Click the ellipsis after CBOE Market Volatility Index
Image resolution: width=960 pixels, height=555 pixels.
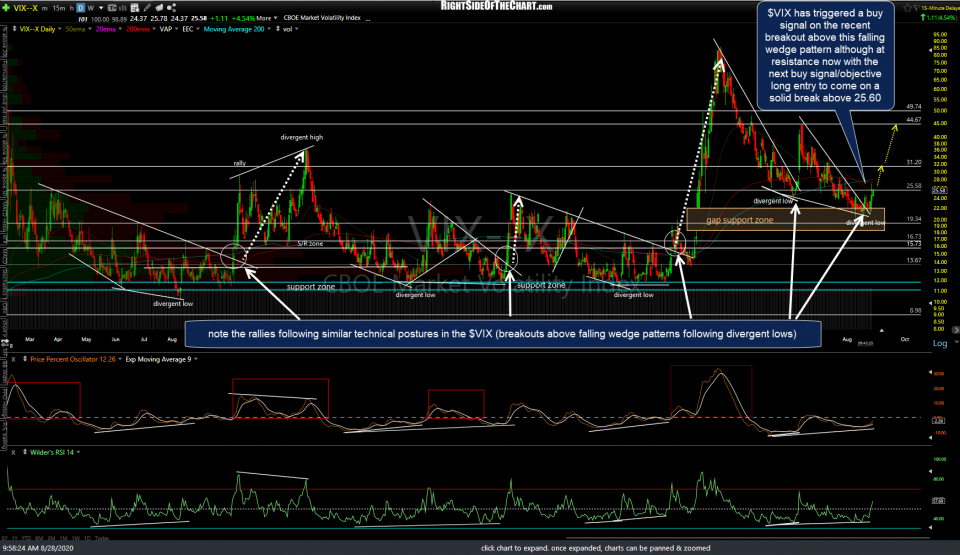tap(368, 20)
